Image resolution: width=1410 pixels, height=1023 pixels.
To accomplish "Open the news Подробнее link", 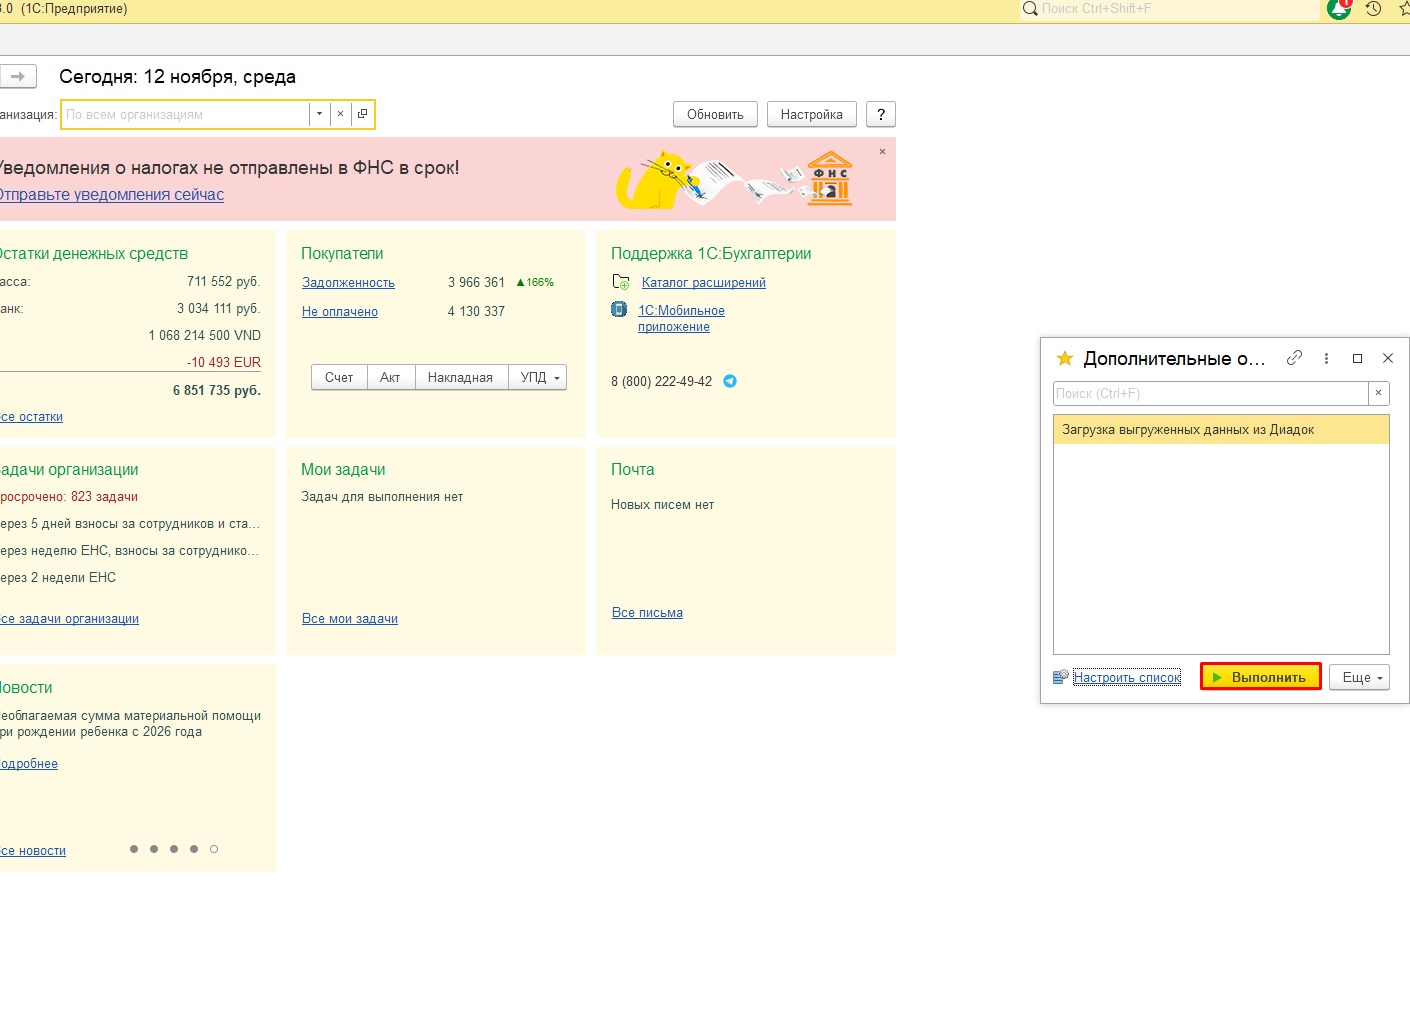I will 29,764.
